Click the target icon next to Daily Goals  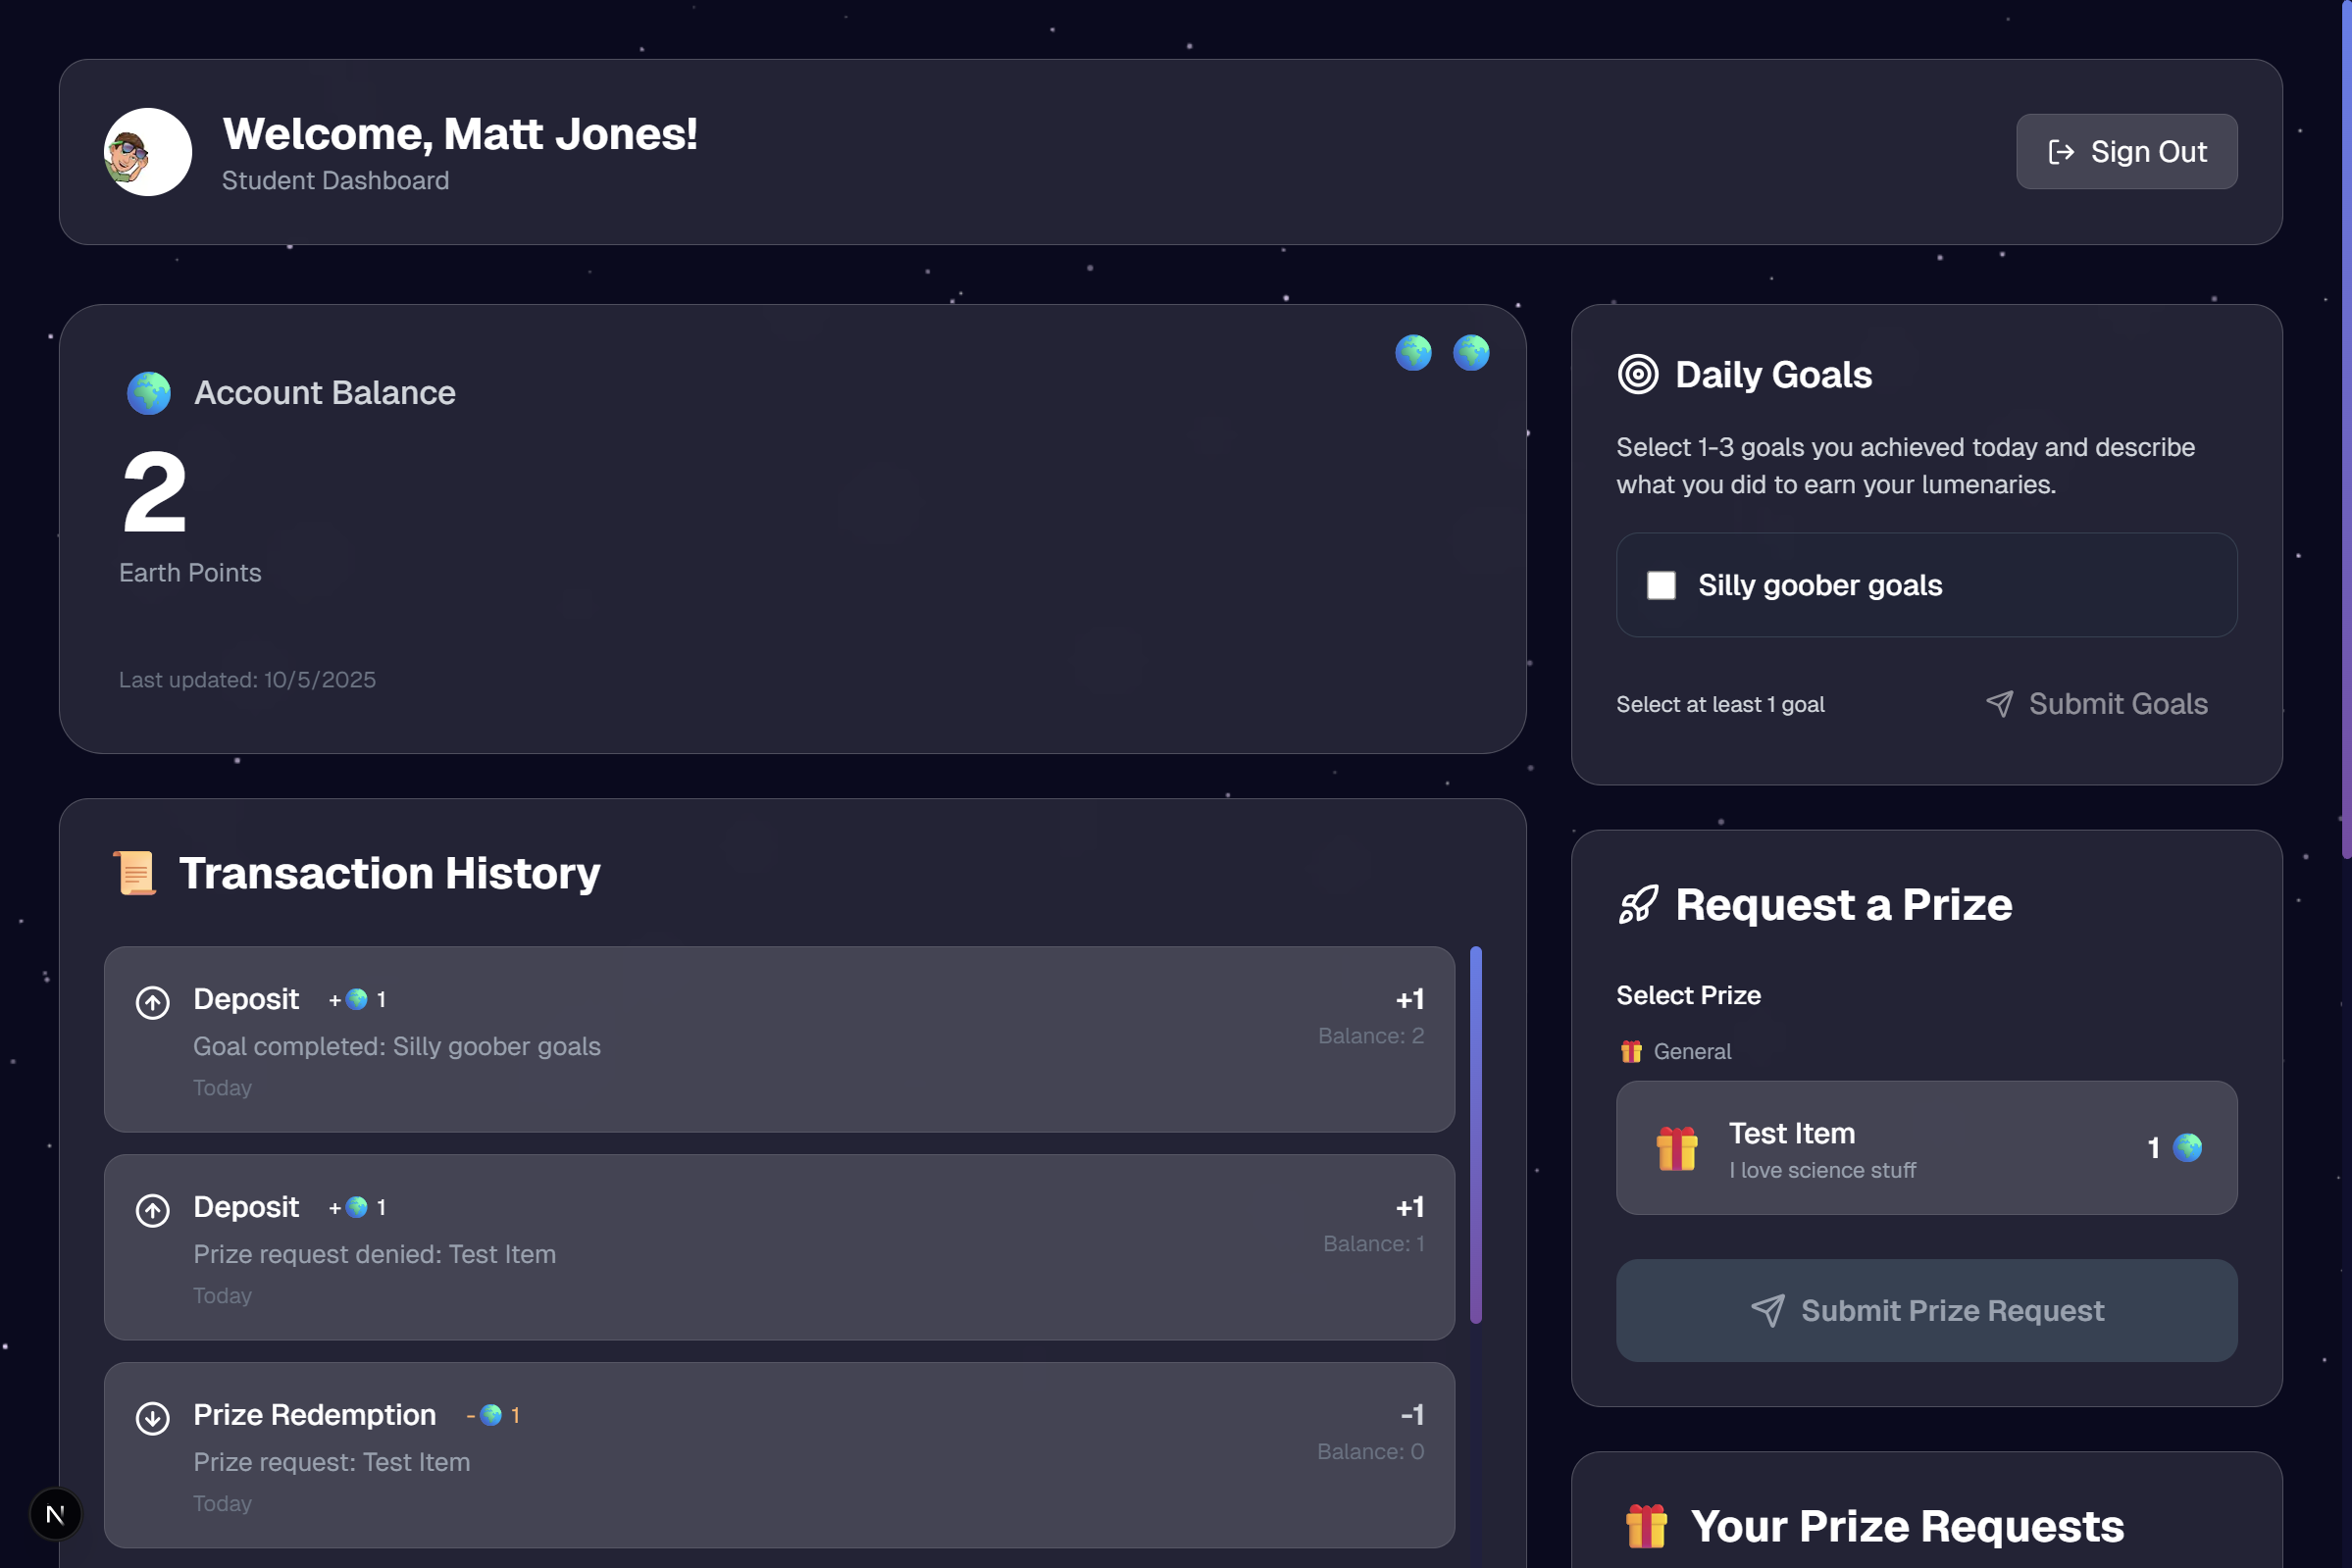1640,375
